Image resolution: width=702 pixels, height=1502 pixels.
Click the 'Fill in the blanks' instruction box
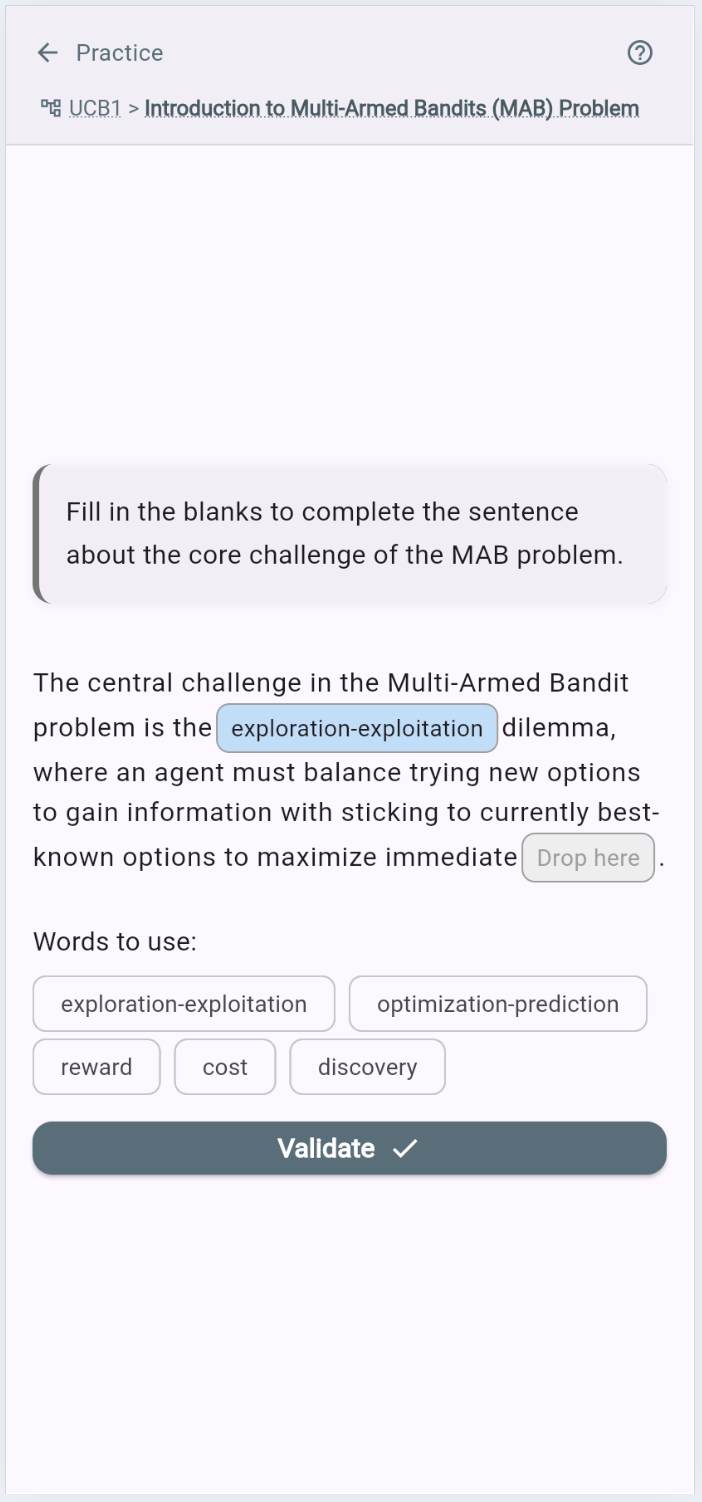350,534
